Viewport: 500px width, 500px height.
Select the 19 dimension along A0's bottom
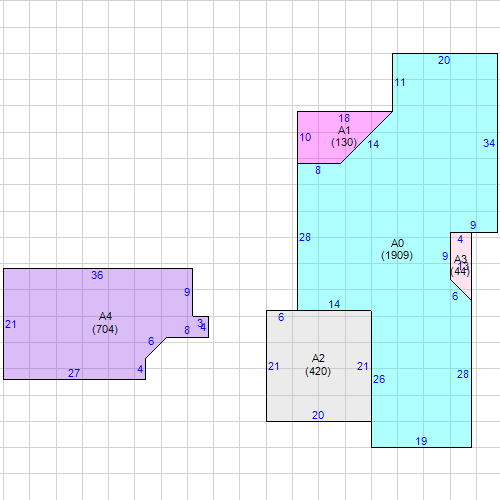tap(421, 441)
